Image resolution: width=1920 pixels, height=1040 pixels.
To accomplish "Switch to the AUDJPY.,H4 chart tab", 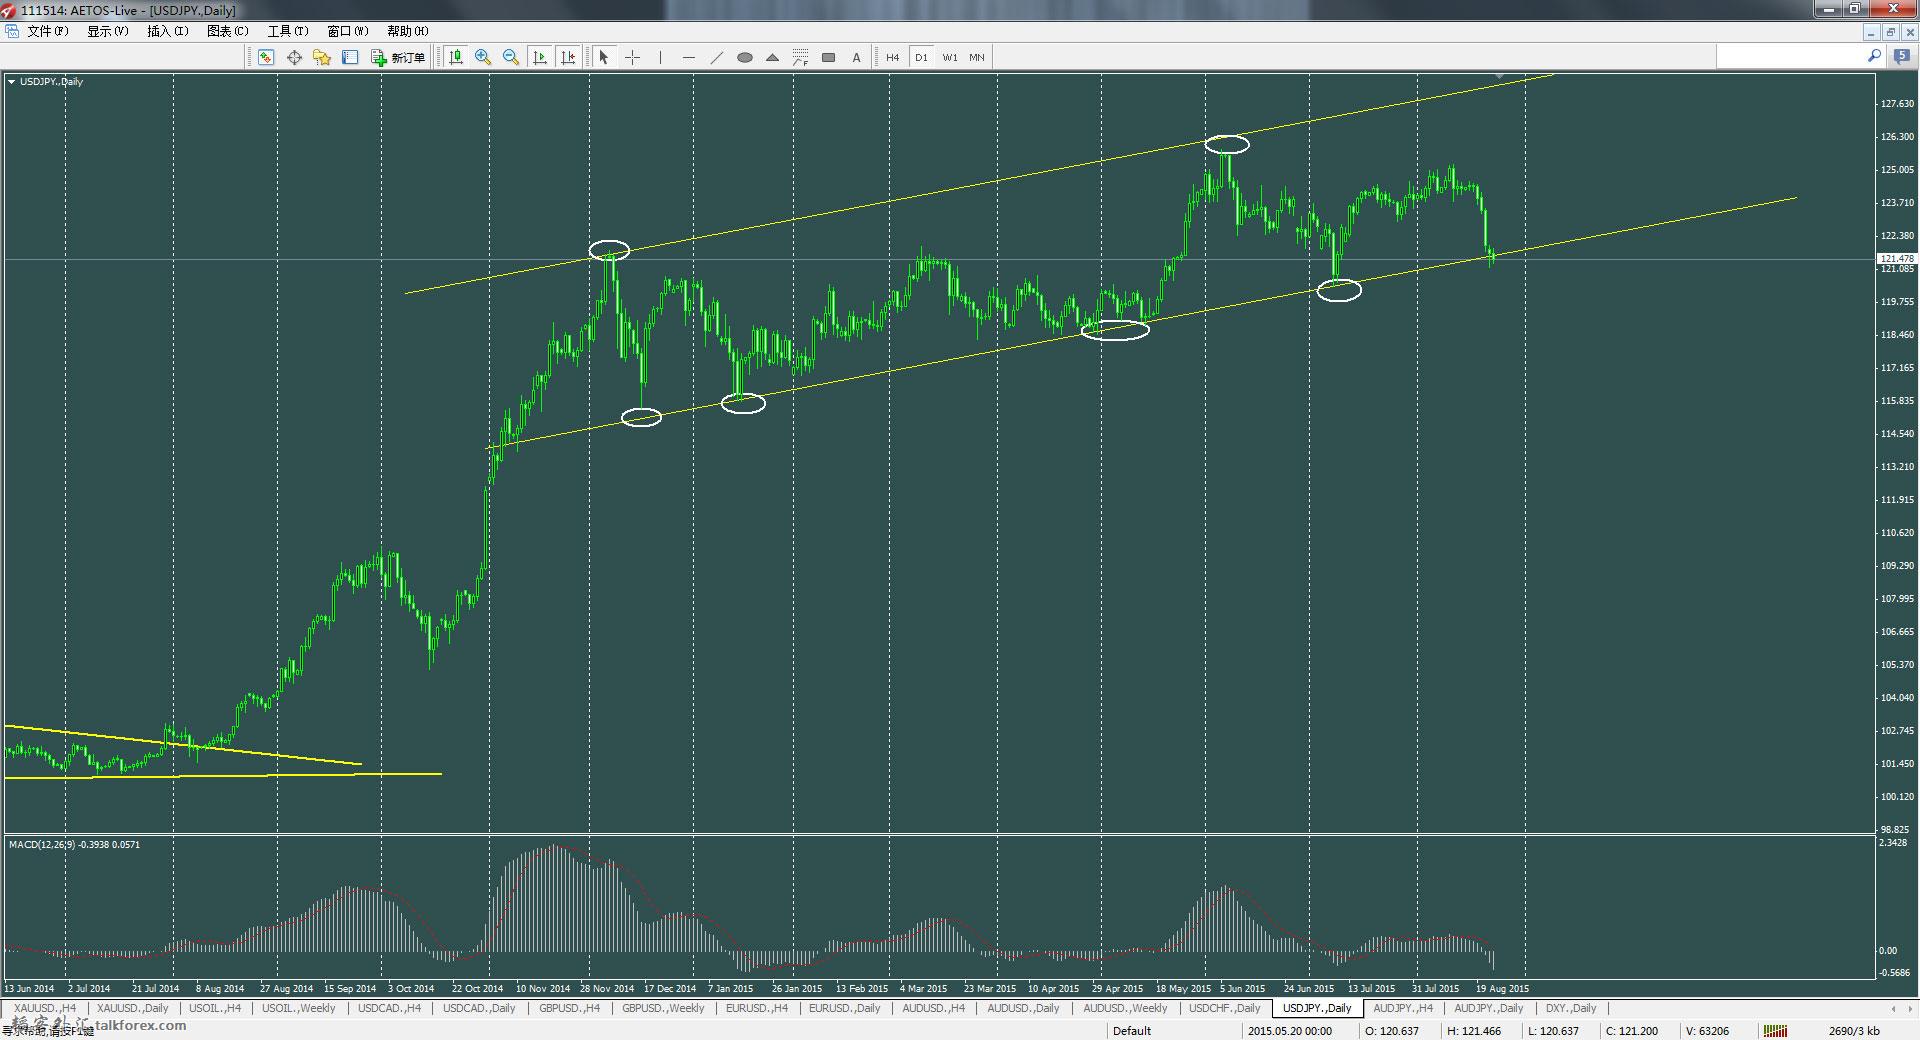I will (x=1403, y=1008).
